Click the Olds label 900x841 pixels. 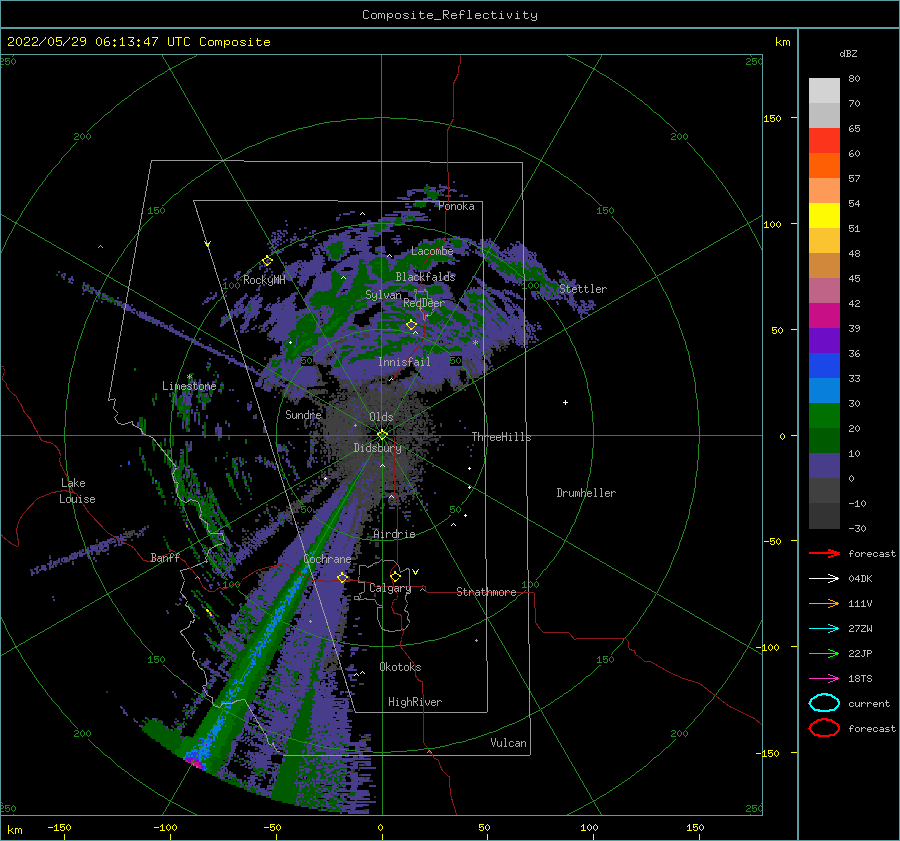(x=381, y=417)
